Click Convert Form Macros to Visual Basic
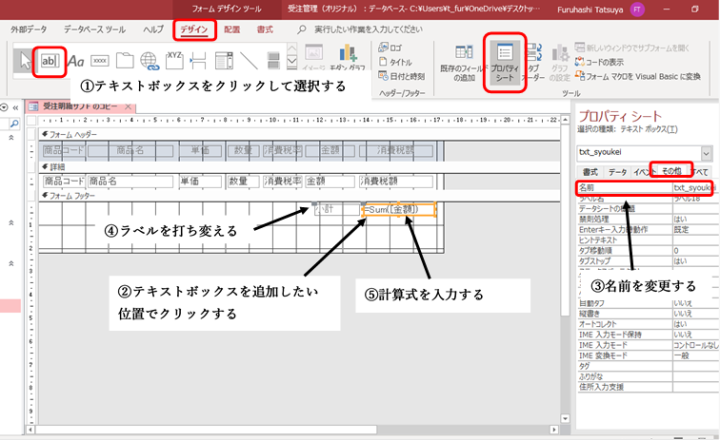Viewport: 720px width, 441px height. (x=642, y=76)
